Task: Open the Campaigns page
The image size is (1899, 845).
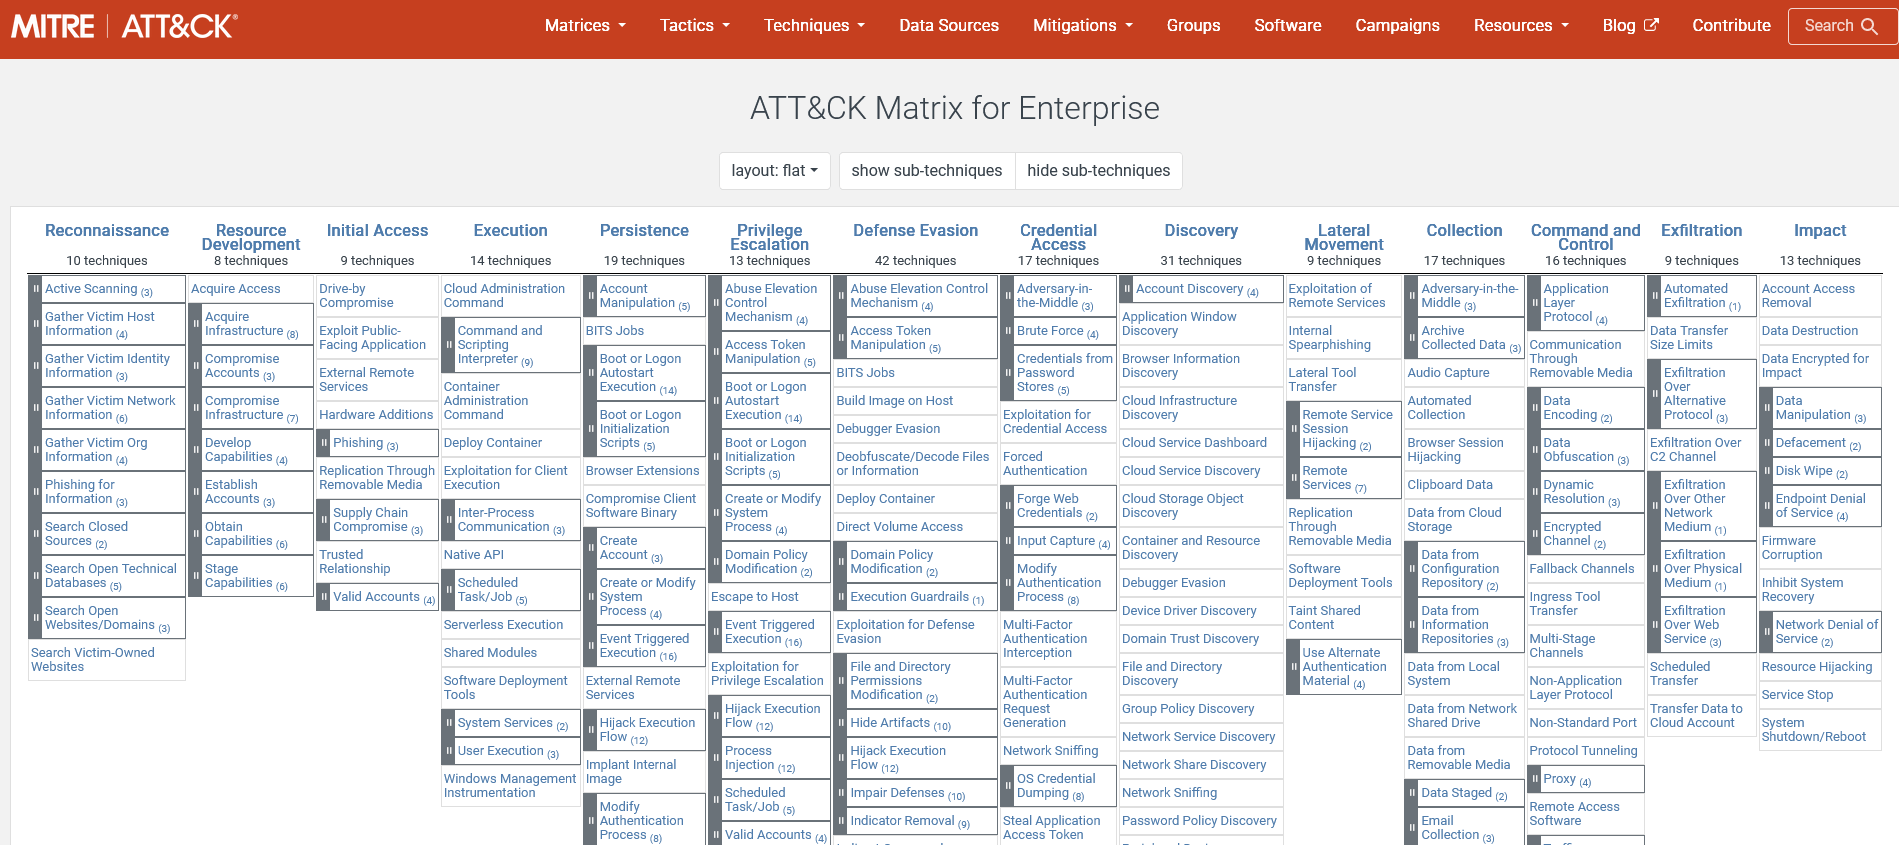Action: 1397,26
